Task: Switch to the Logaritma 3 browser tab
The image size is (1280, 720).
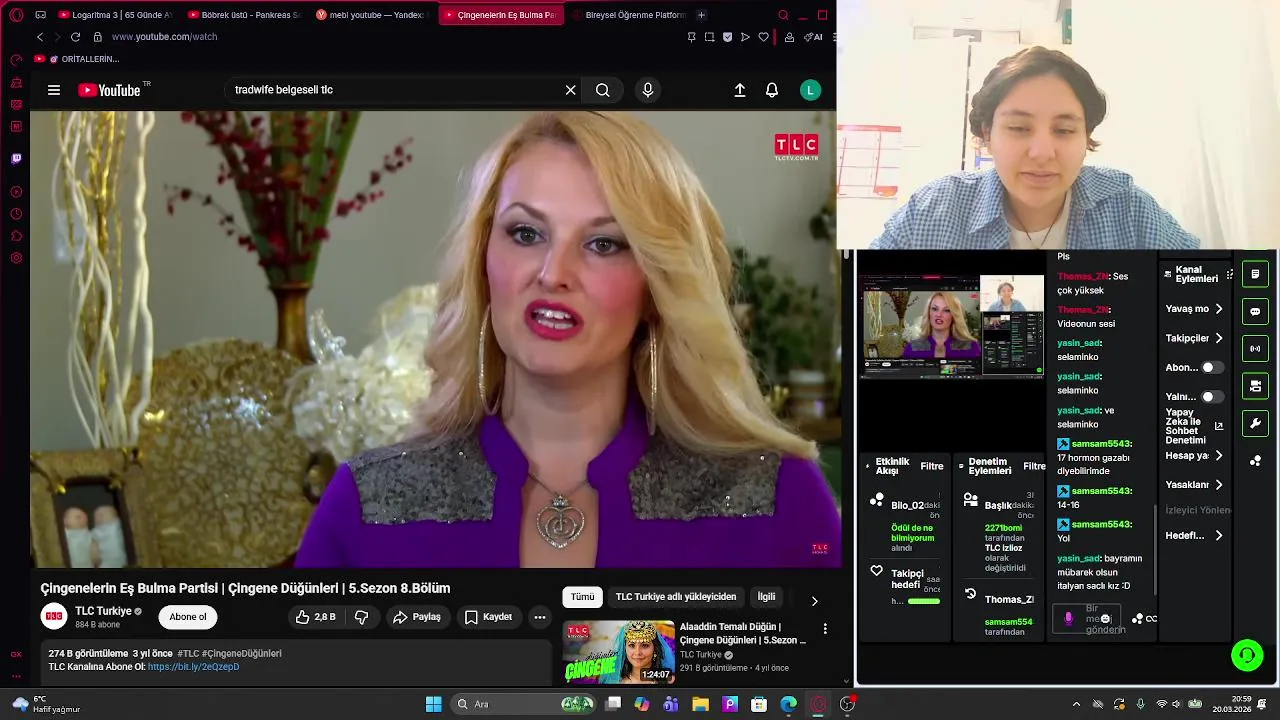Action: [x=114, y=15]
